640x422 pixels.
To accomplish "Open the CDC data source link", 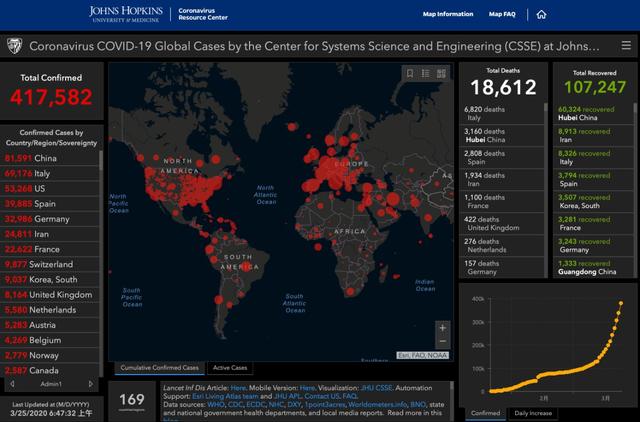I will pos(235,404).
